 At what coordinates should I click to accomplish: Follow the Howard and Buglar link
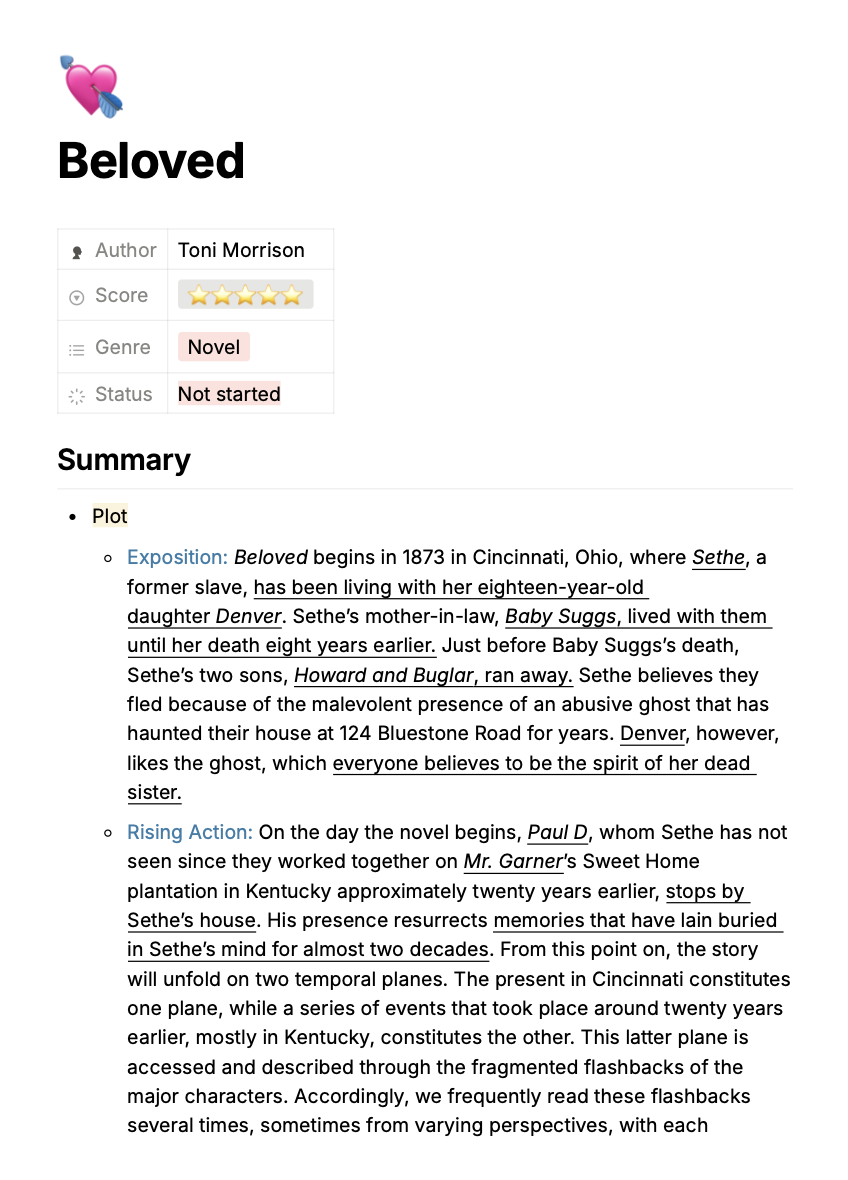pos(382,675)
